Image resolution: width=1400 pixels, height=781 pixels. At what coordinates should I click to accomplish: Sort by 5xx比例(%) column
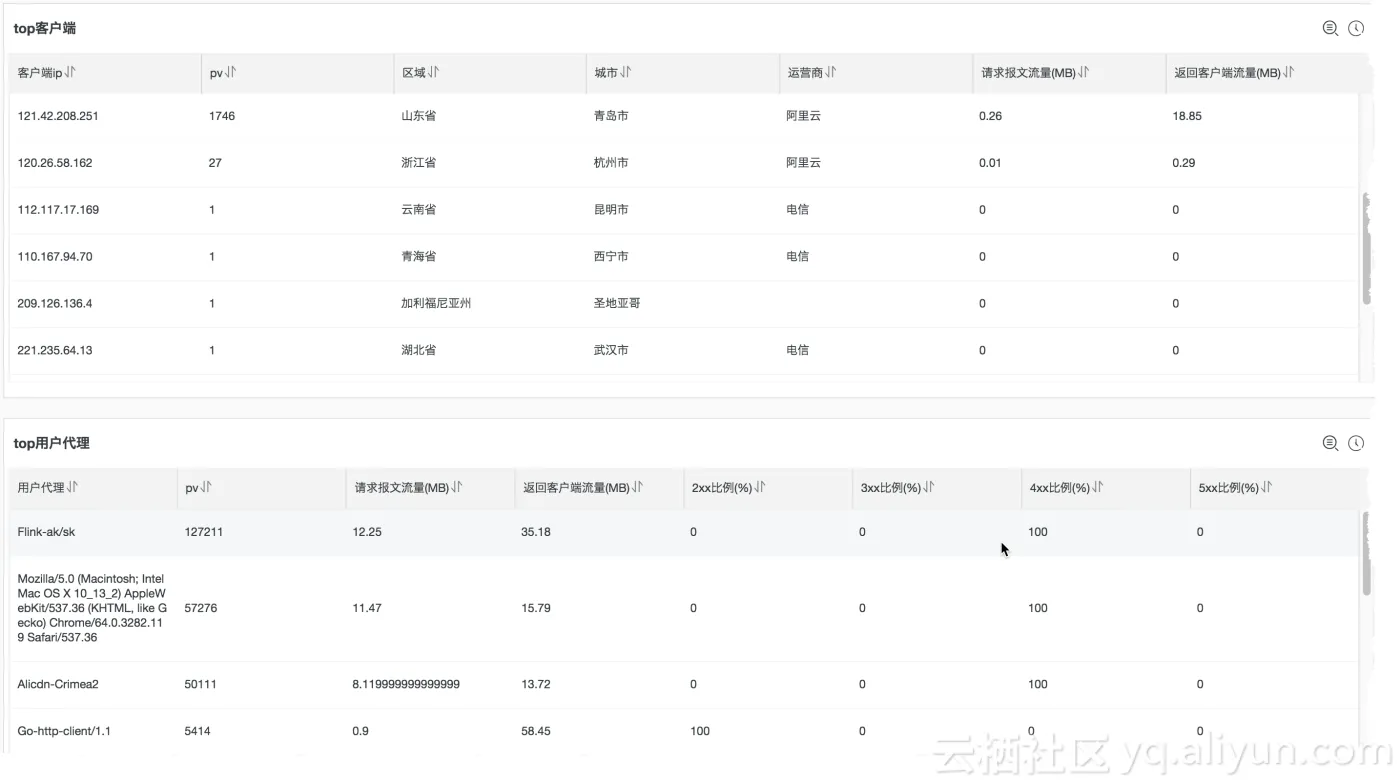1267,487
